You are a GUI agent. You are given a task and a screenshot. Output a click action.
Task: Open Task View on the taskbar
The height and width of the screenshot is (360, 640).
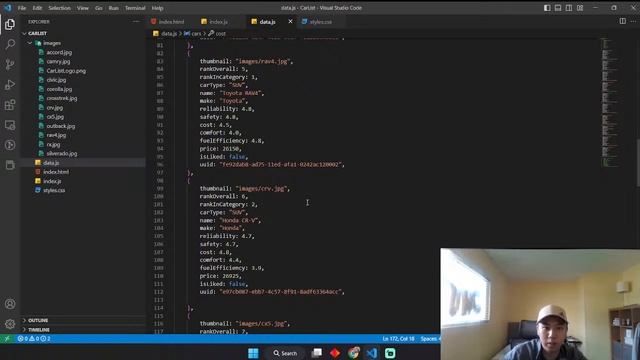pyautogui.click(x=317, y=353)
